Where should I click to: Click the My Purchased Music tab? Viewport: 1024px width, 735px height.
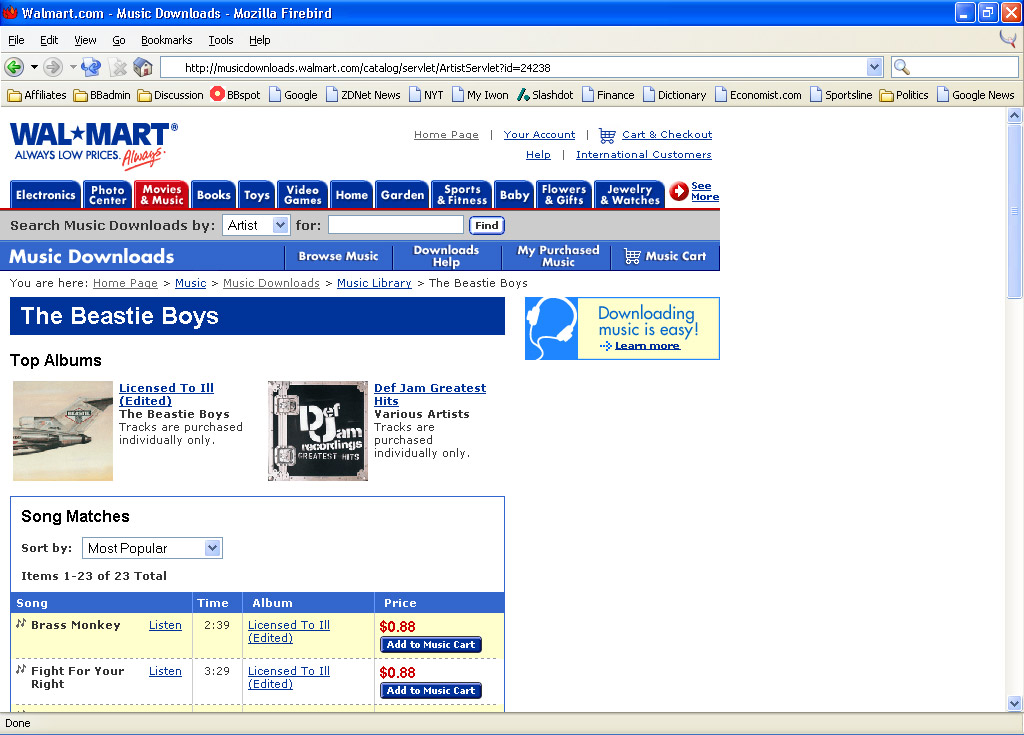(x=558, y=256)
